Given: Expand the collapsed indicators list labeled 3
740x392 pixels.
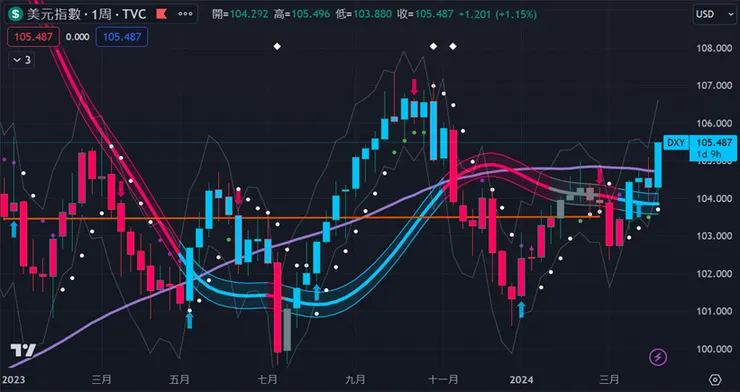Looking at the screenshot, I should [22, 60].
